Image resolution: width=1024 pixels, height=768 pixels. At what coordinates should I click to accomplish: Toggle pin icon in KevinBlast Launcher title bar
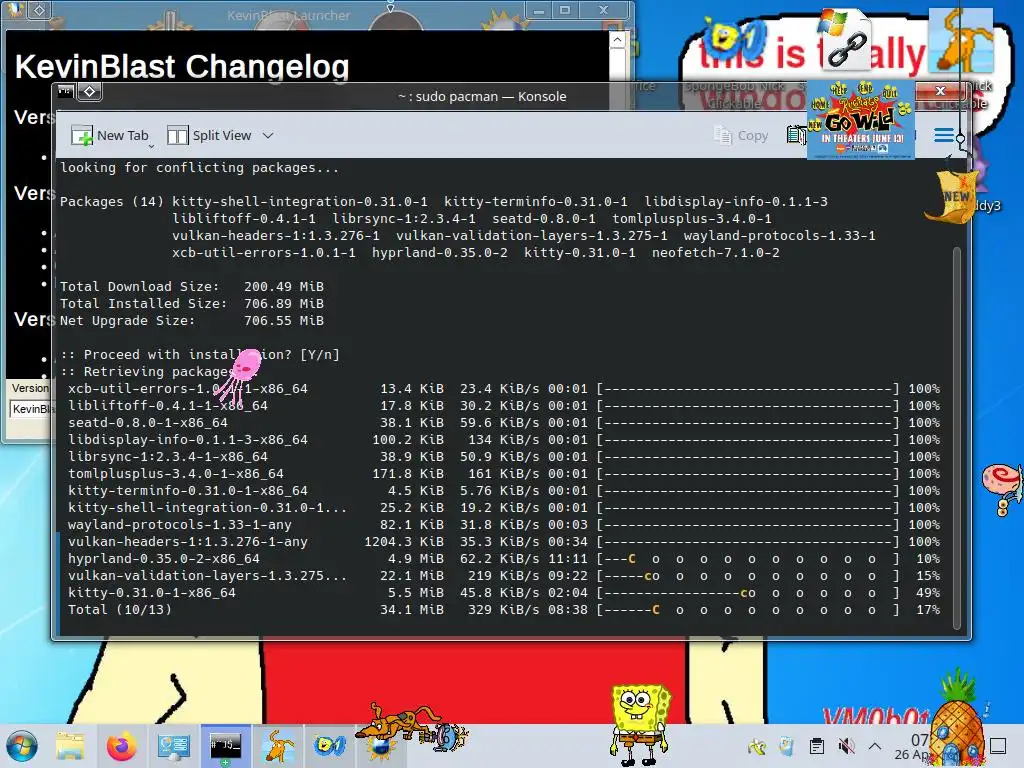(x=39, y=9)
